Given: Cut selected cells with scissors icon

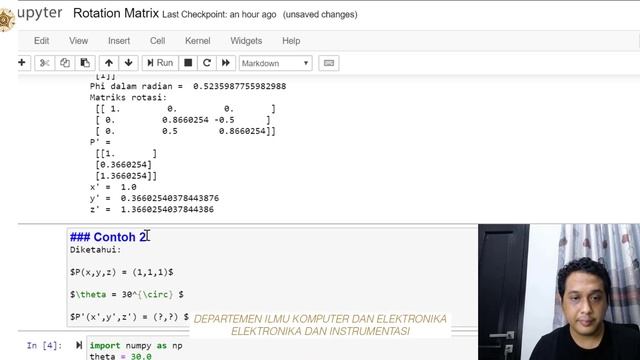Looking at the screenshot, I should (44, 63).
